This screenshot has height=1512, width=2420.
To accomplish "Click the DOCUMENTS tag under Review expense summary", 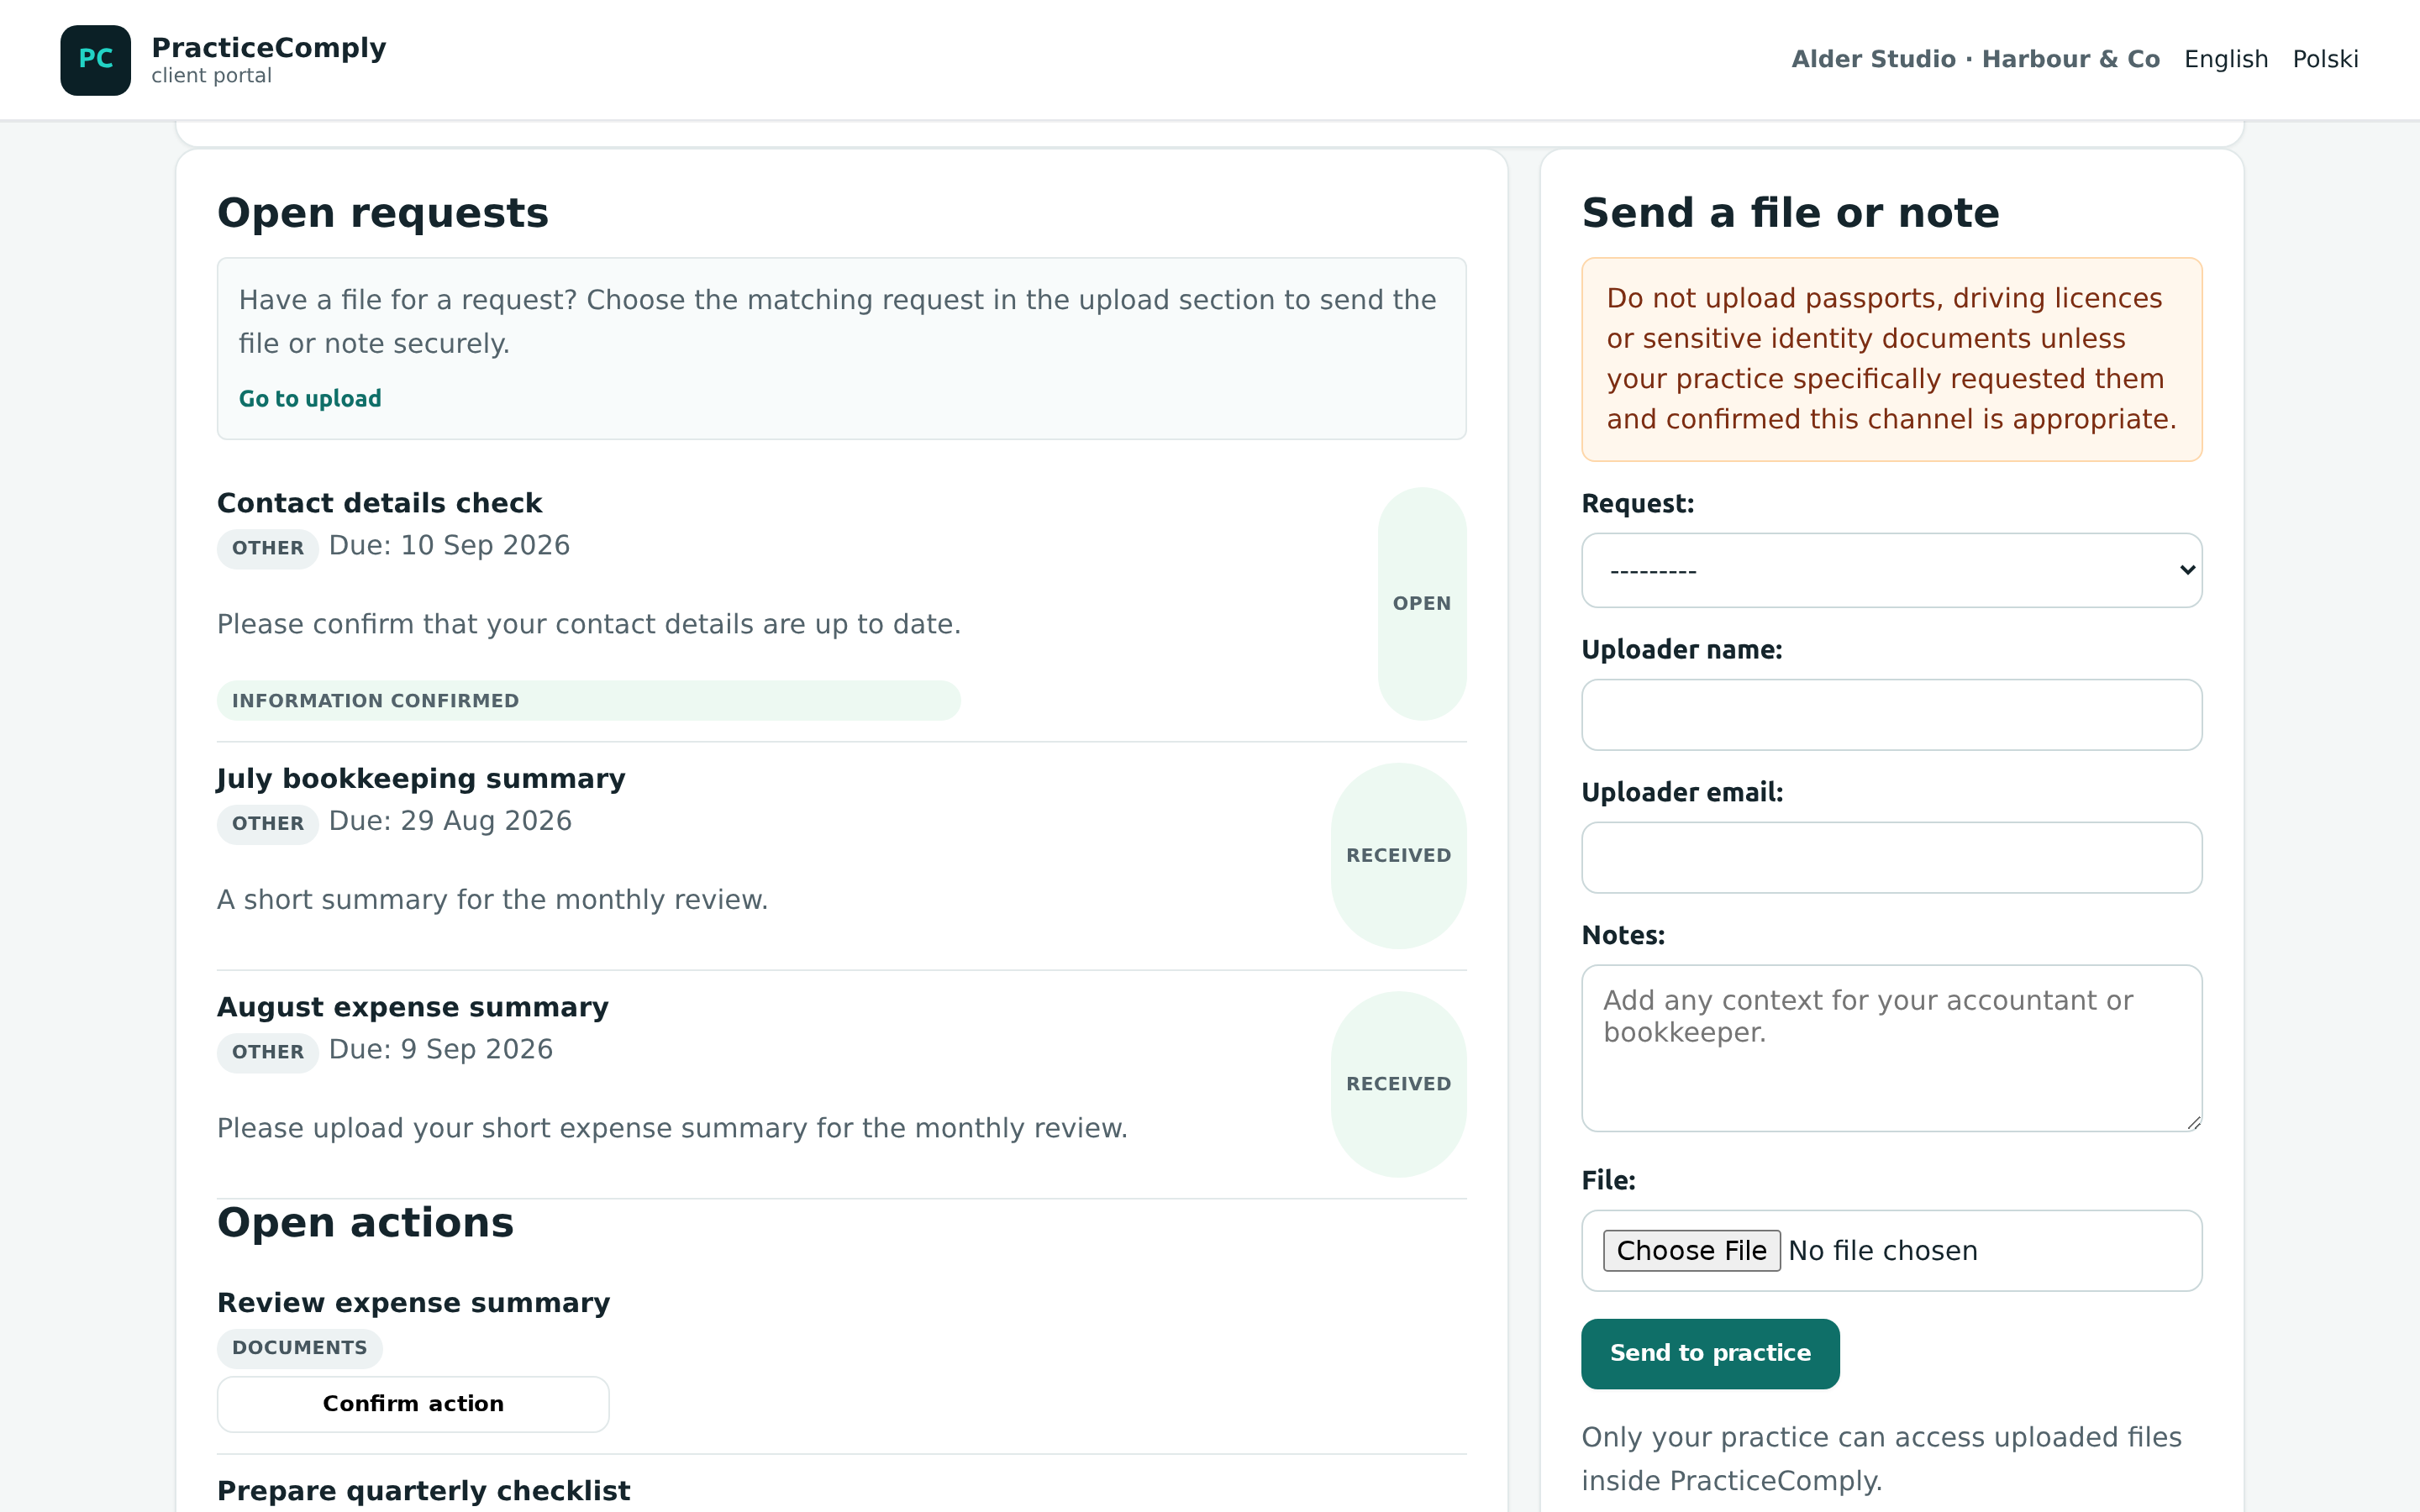I will point(299,1348).
